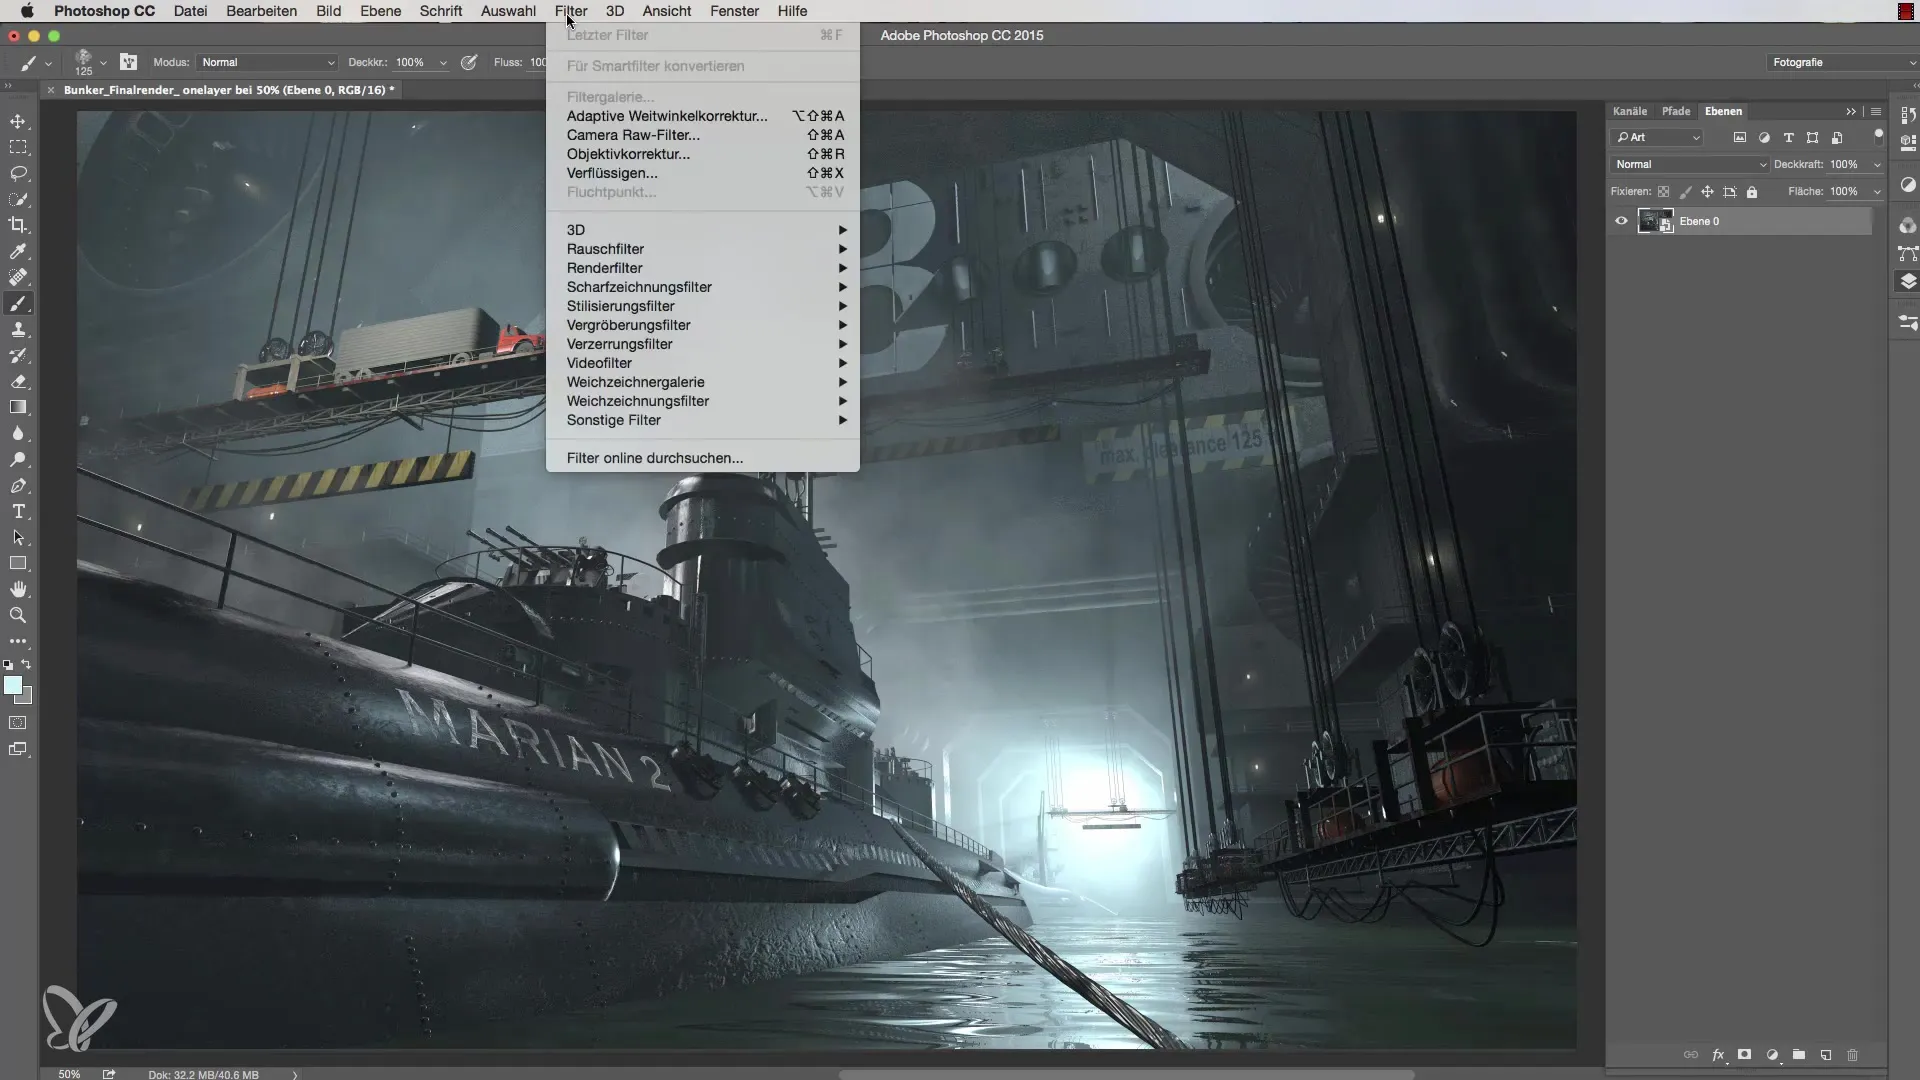This screenshot has width=1920, height=1080.
Task: Open the brush Modus dropdown
Action: tap(267, 62)
